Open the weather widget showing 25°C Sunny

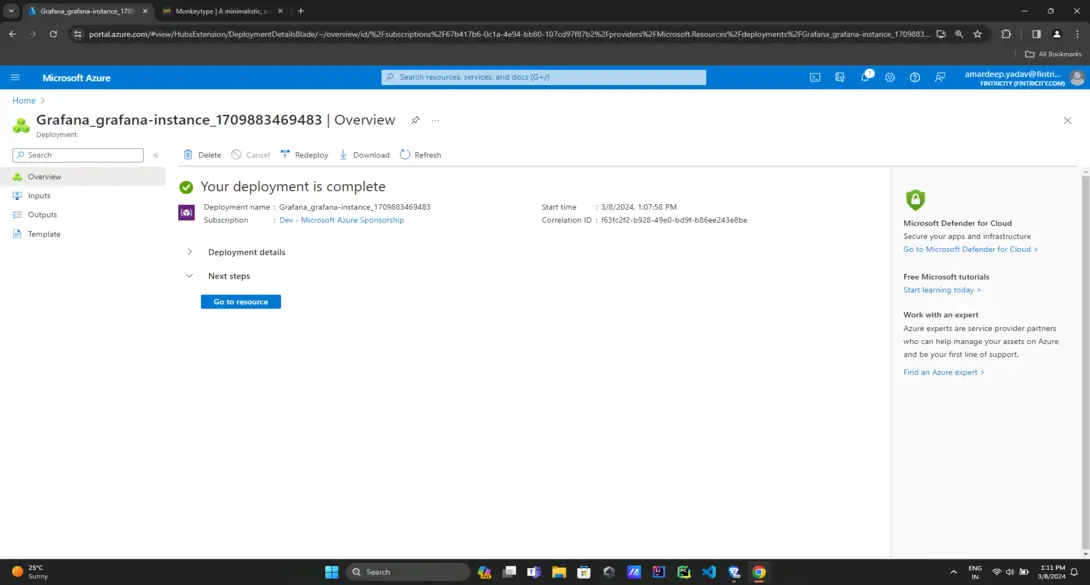31,572
